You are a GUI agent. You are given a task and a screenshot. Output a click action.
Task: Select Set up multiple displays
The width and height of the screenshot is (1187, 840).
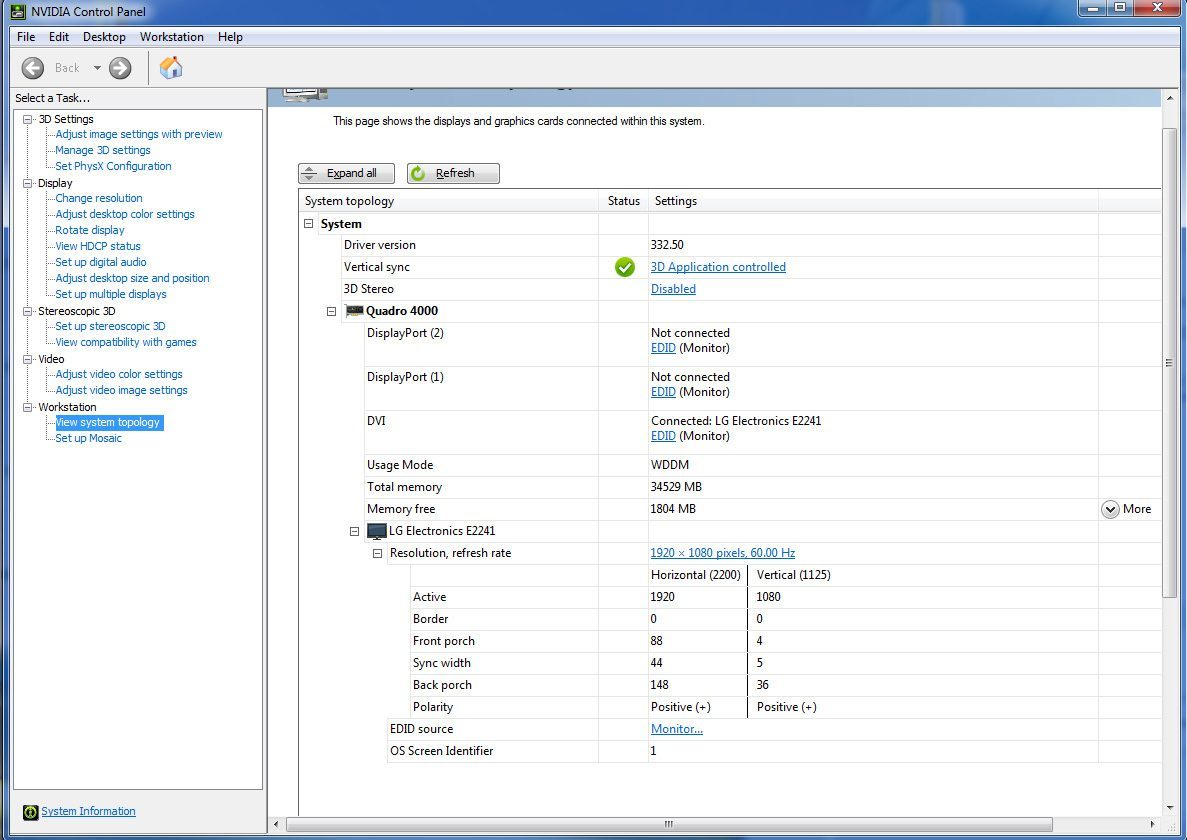(x=111, y=294)
